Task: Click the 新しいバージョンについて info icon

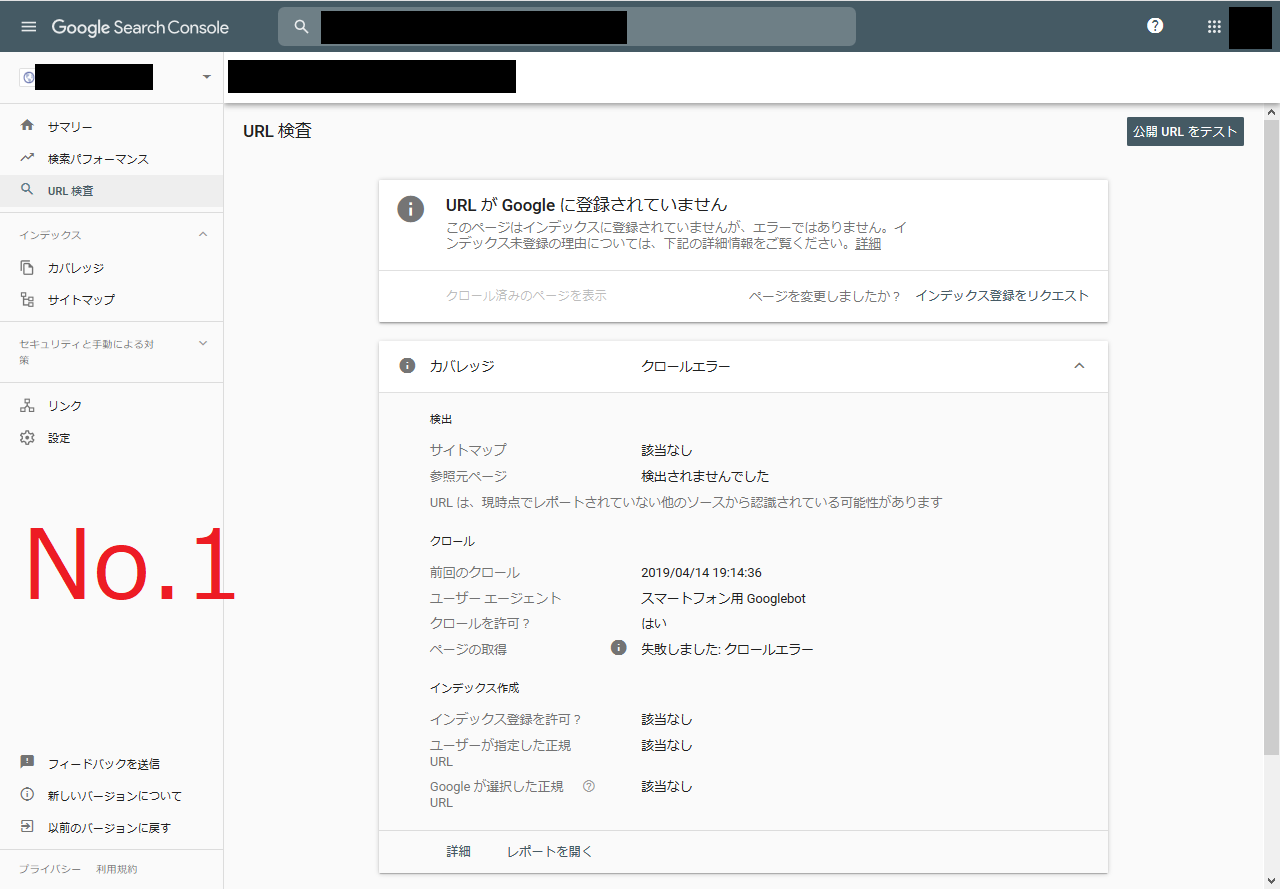Action: point(27,795)
